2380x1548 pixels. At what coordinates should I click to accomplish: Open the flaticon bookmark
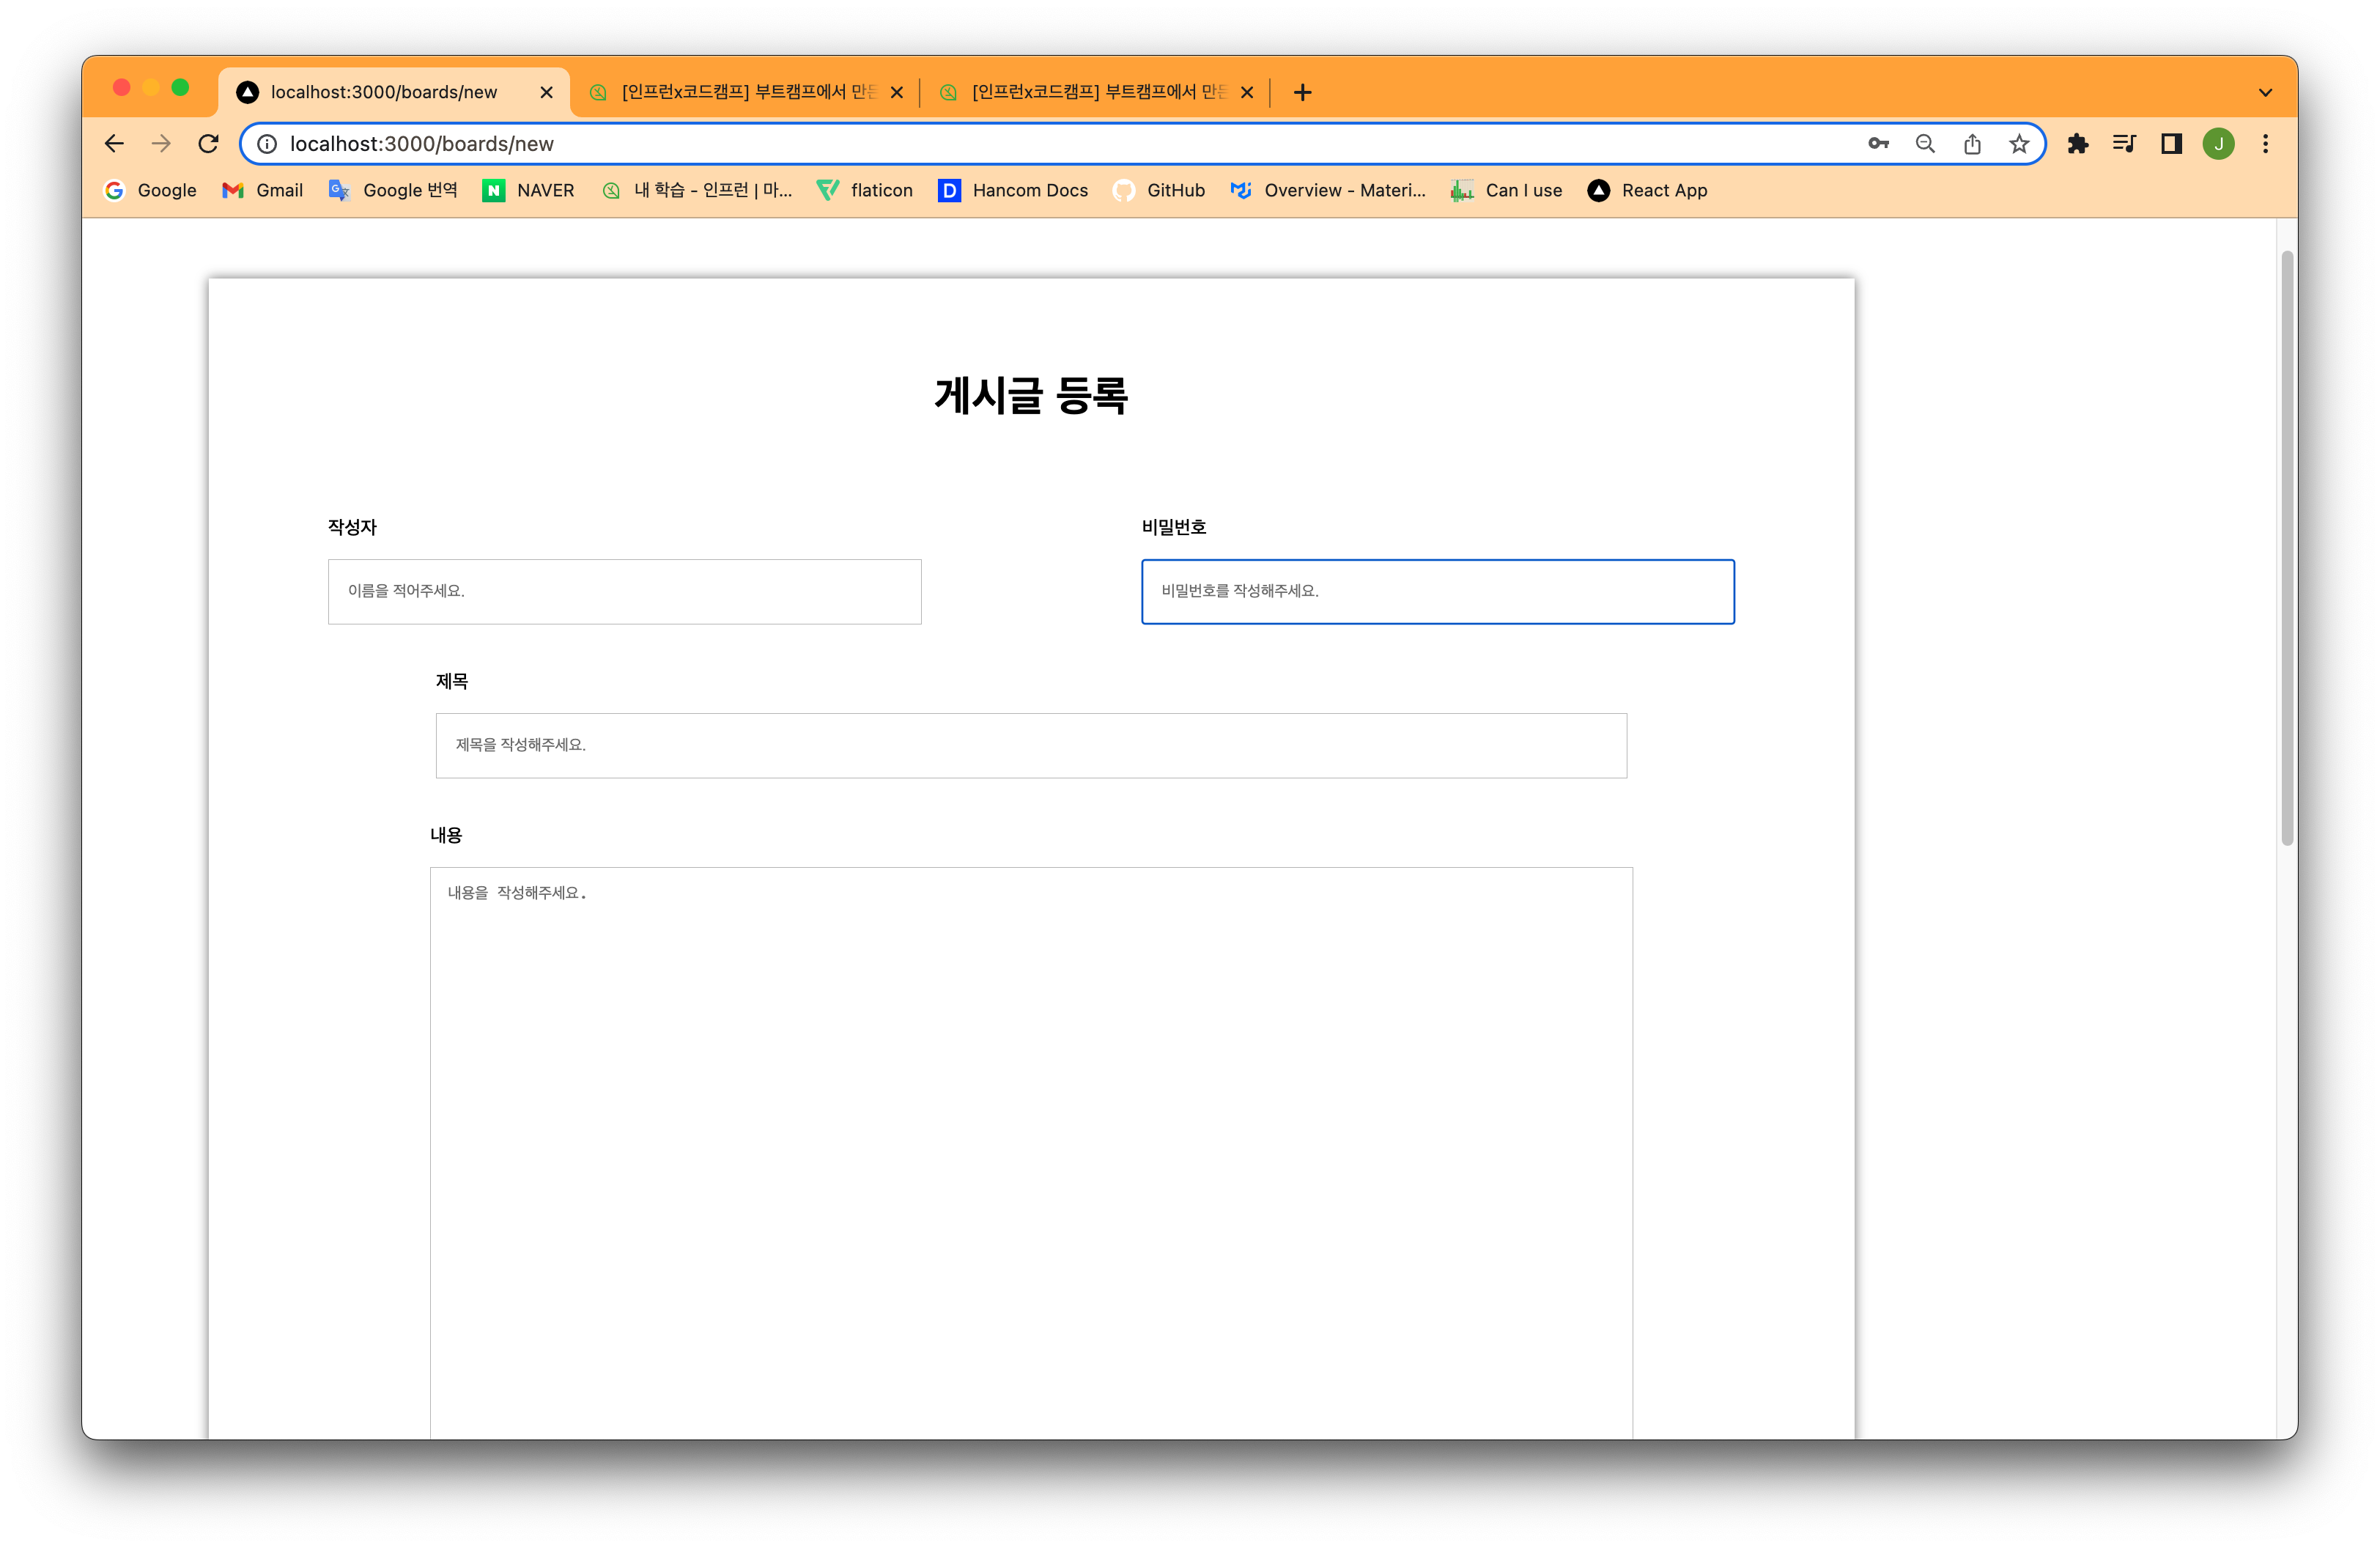click(864, 190)
